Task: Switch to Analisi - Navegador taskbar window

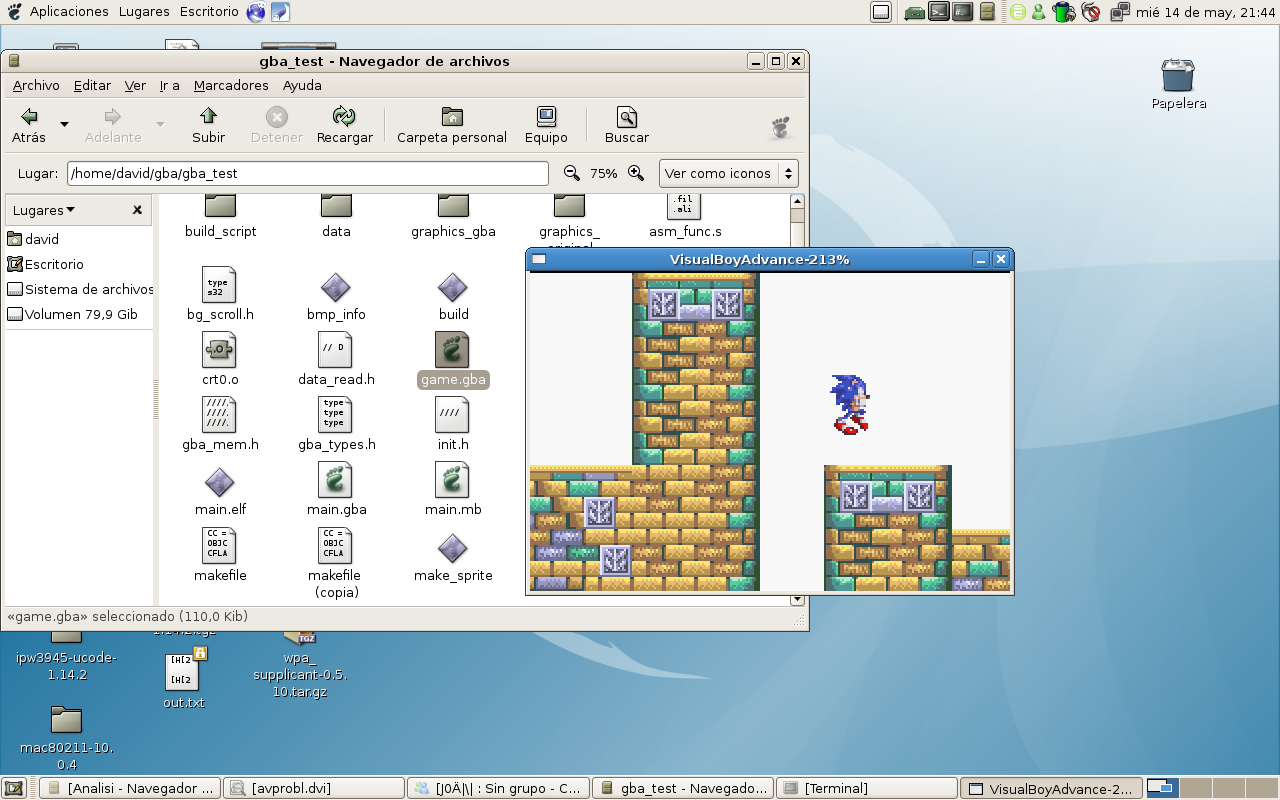Action: (x=130, y=788)
